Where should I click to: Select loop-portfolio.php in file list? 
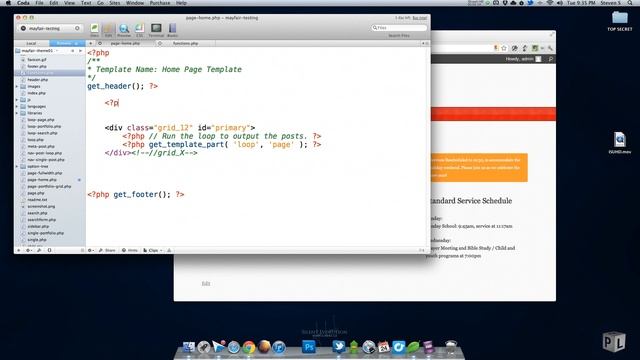pyautogui.click(x=44, y=127)
